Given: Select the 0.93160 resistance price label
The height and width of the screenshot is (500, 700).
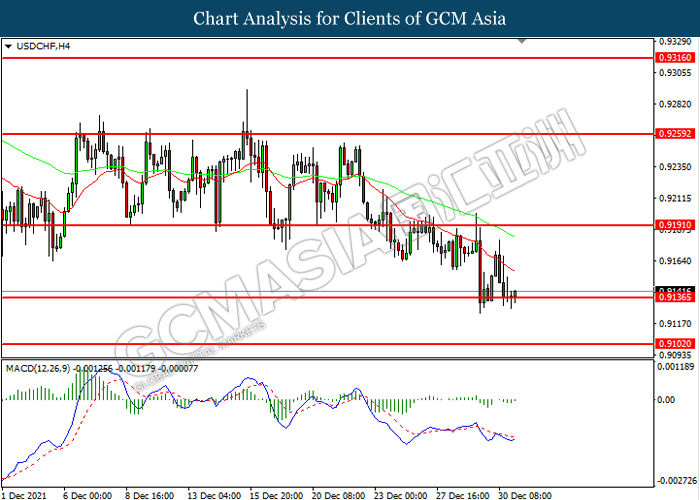Looking at the screenshot, I should pyautogui.click(x=675, y=58).
